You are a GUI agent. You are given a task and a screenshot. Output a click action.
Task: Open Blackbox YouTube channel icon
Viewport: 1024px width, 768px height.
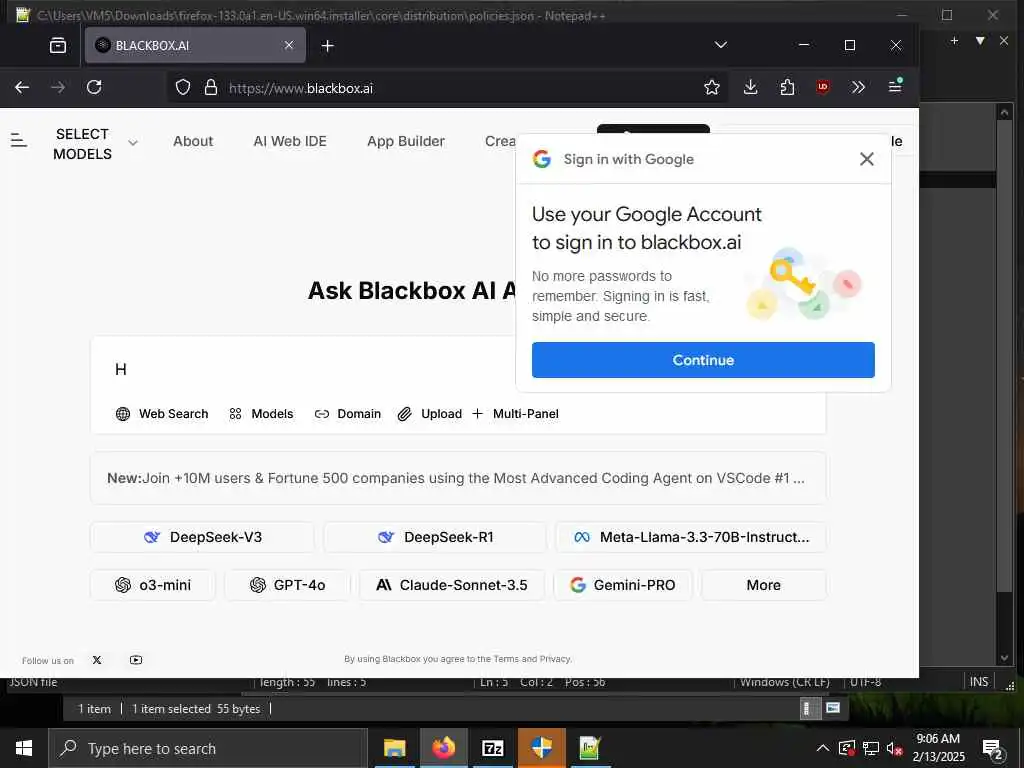(136, 660)
